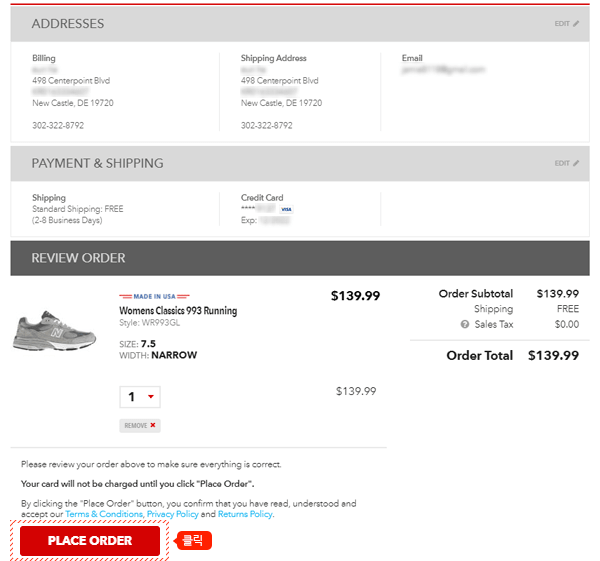
Task: Click the pencil Edit icon for Addresses
Action: click(576, 23)
